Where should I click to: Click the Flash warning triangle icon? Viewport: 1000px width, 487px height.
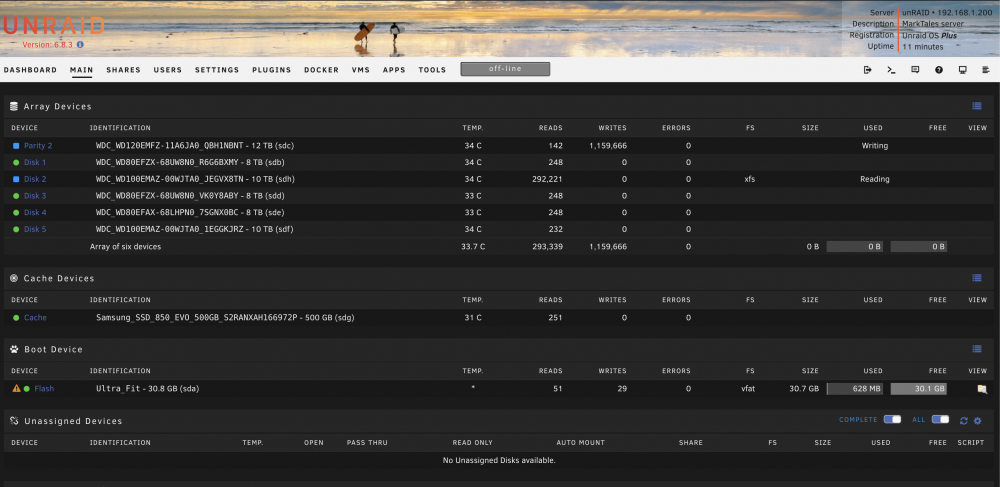click(17, 388)
